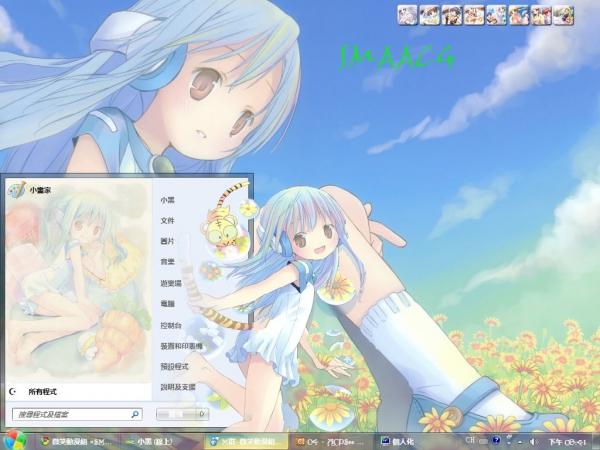Click the first desktop gadget thumbnail at top

pos(407,15)
